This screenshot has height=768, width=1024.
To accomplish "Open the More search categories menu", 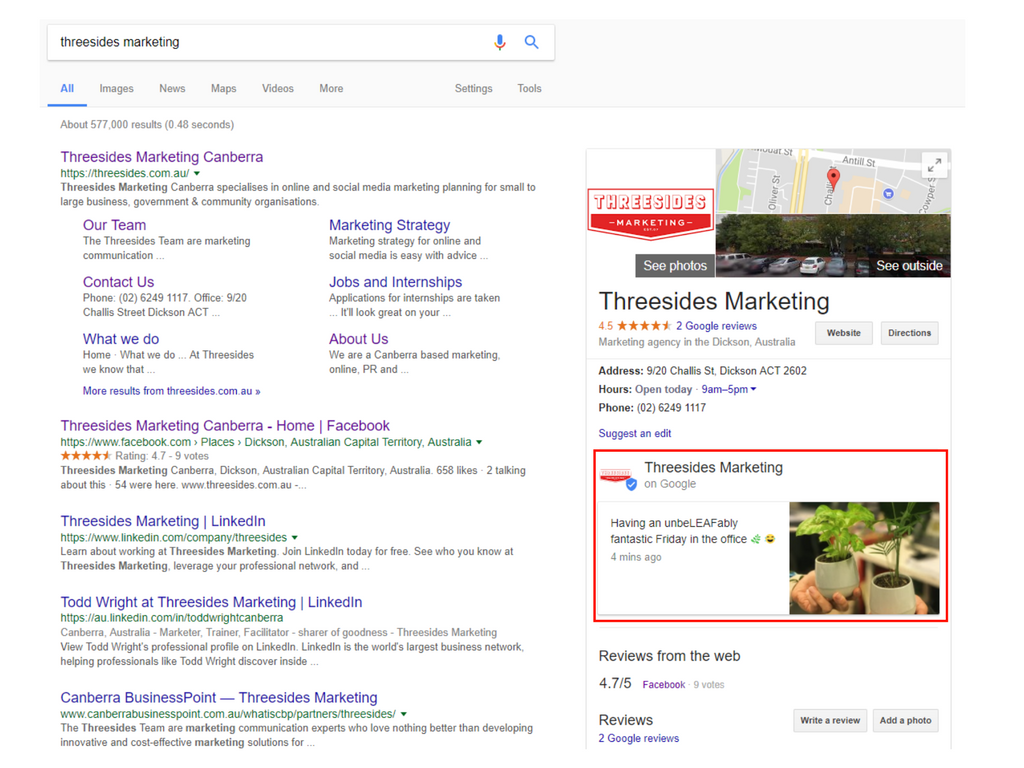I will coord(331,88).
